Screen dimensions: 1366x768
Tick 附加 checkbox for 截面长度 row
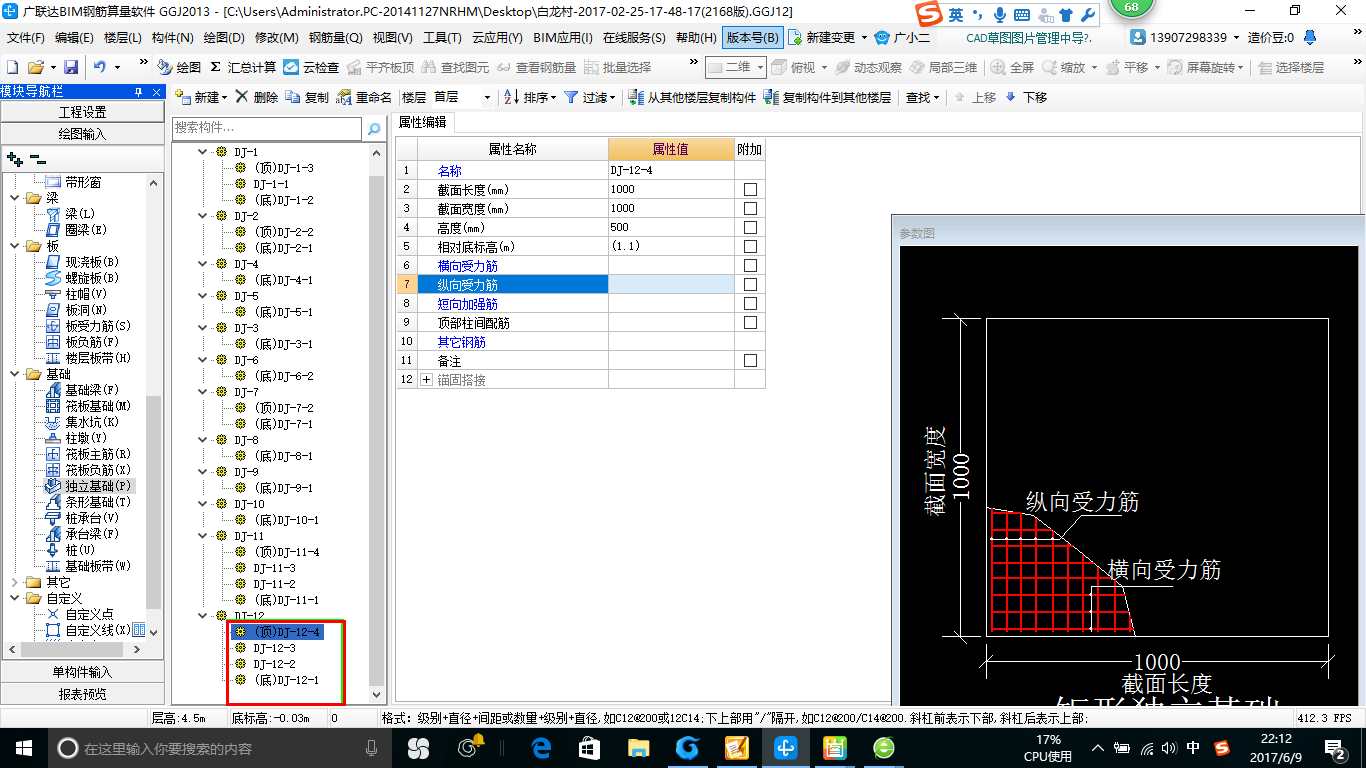(750, 189)
